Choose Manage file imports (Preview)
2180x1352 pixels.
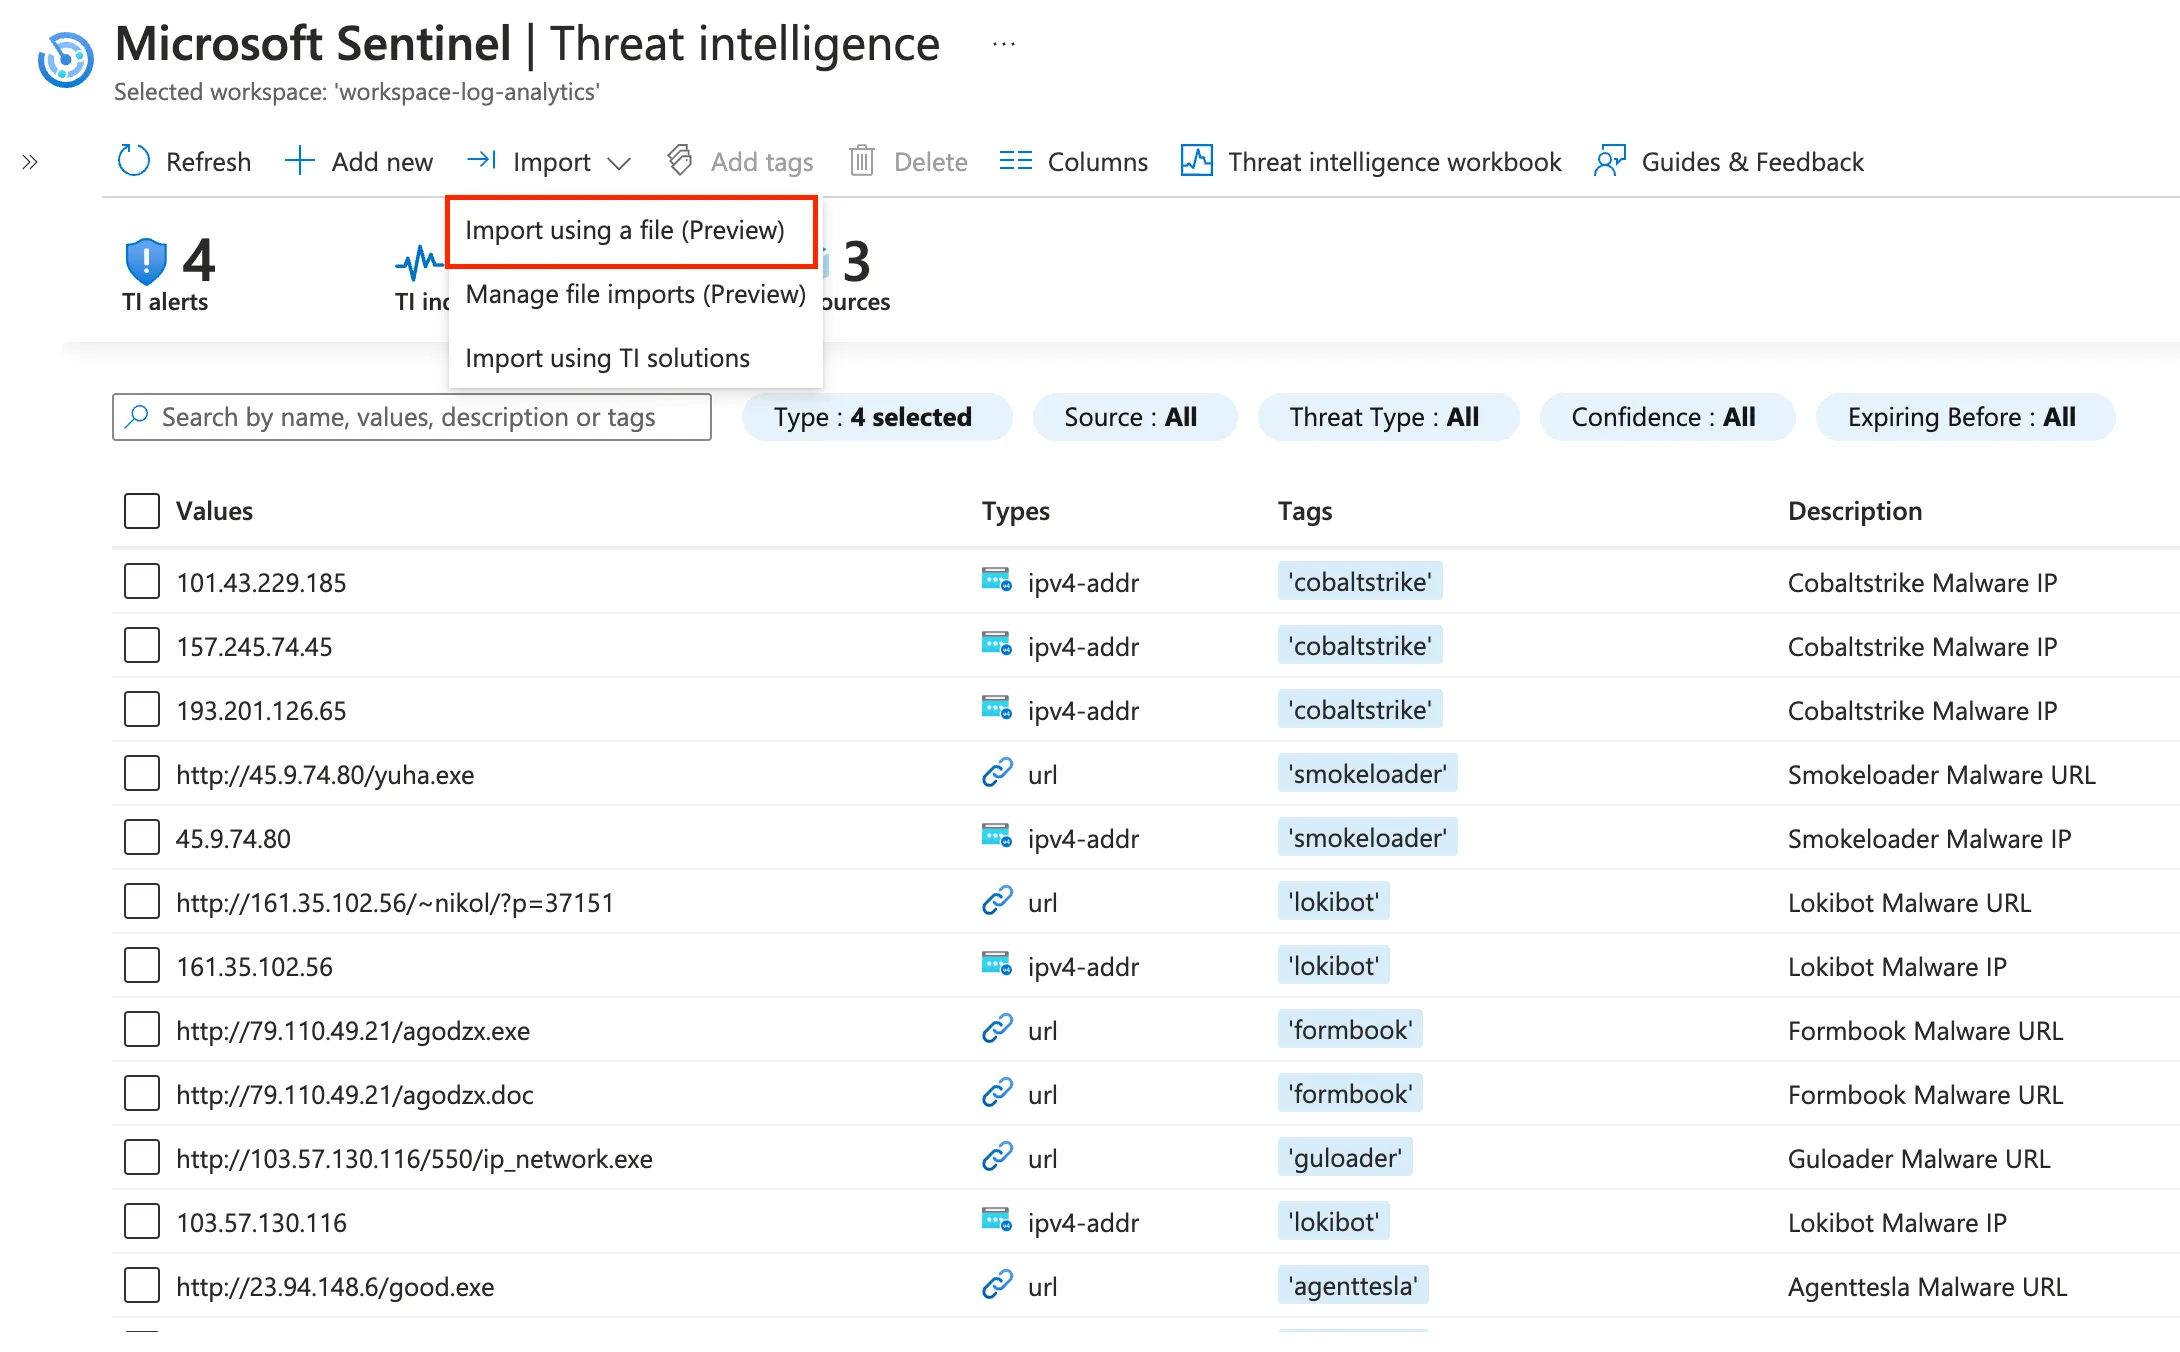click(636, 294)
